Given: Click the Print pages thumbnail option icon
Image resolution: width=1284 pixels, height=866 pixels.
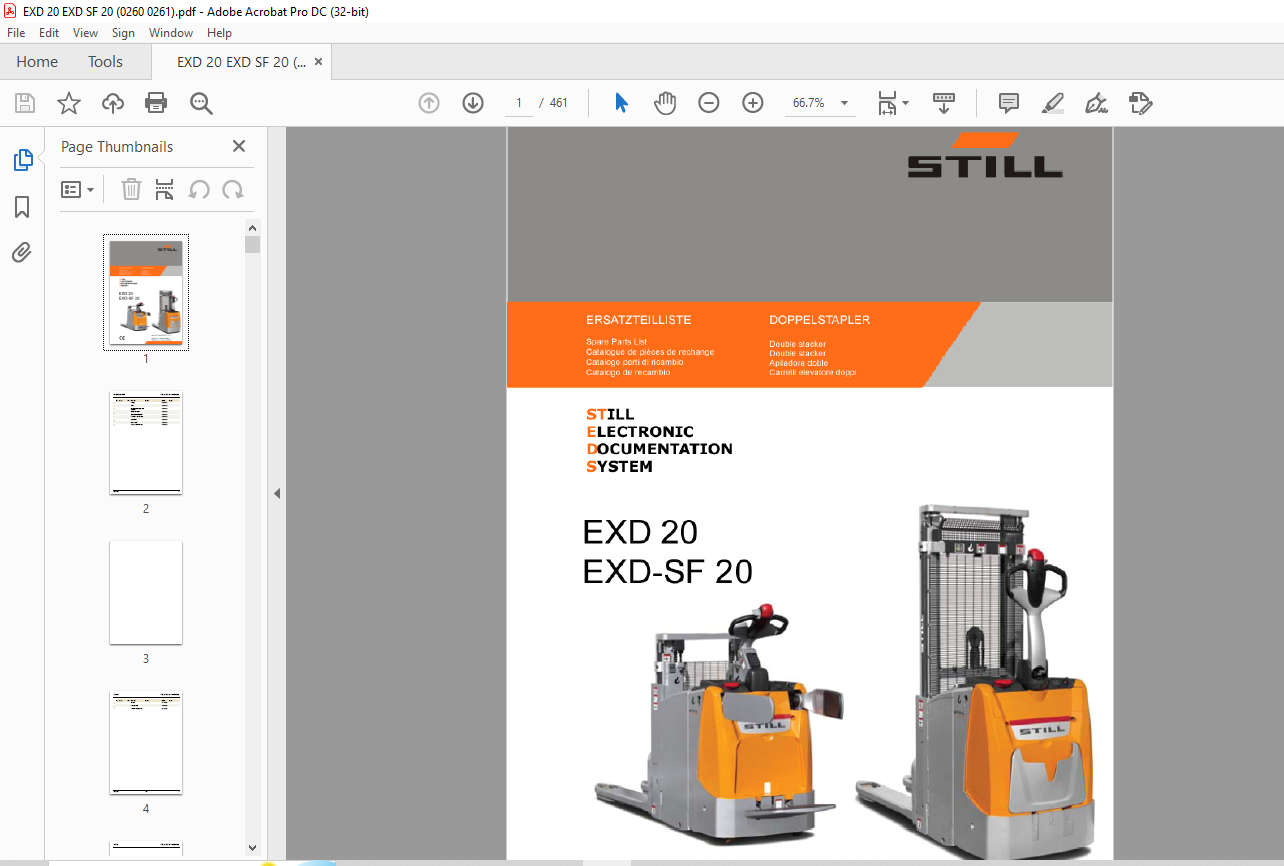Looking at the screenshot, I should click(x=165, y=189).
